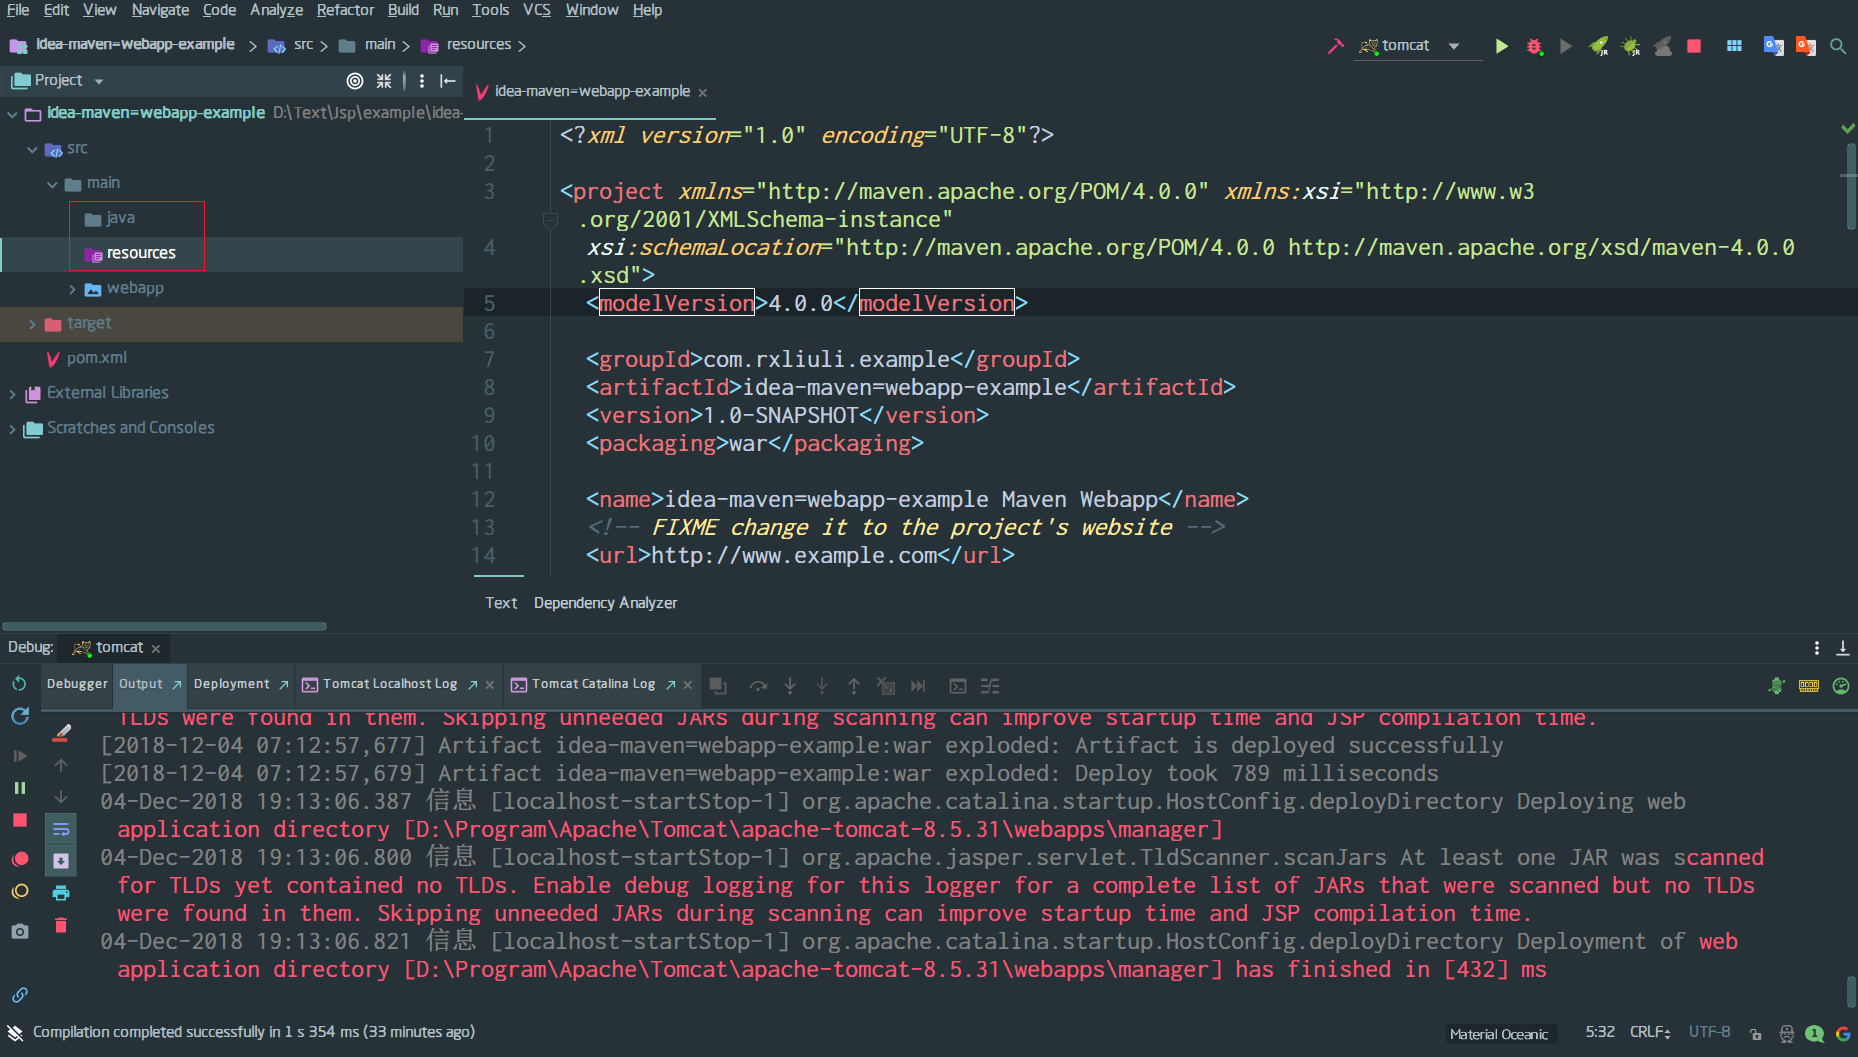Open Search Everywhere magnifier icon
The height and width of the screenshot is (1057, 1858).
[x=1838, y=46]
